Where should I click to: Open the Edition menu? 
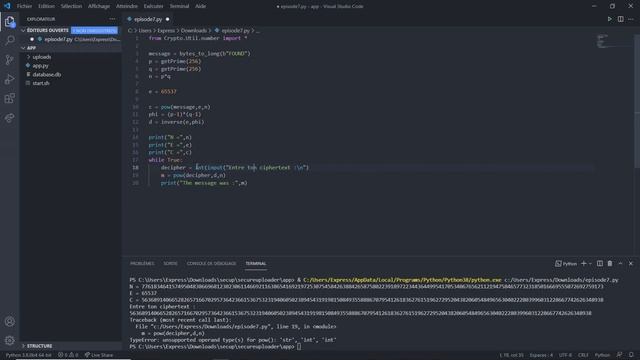pos(47,6)
